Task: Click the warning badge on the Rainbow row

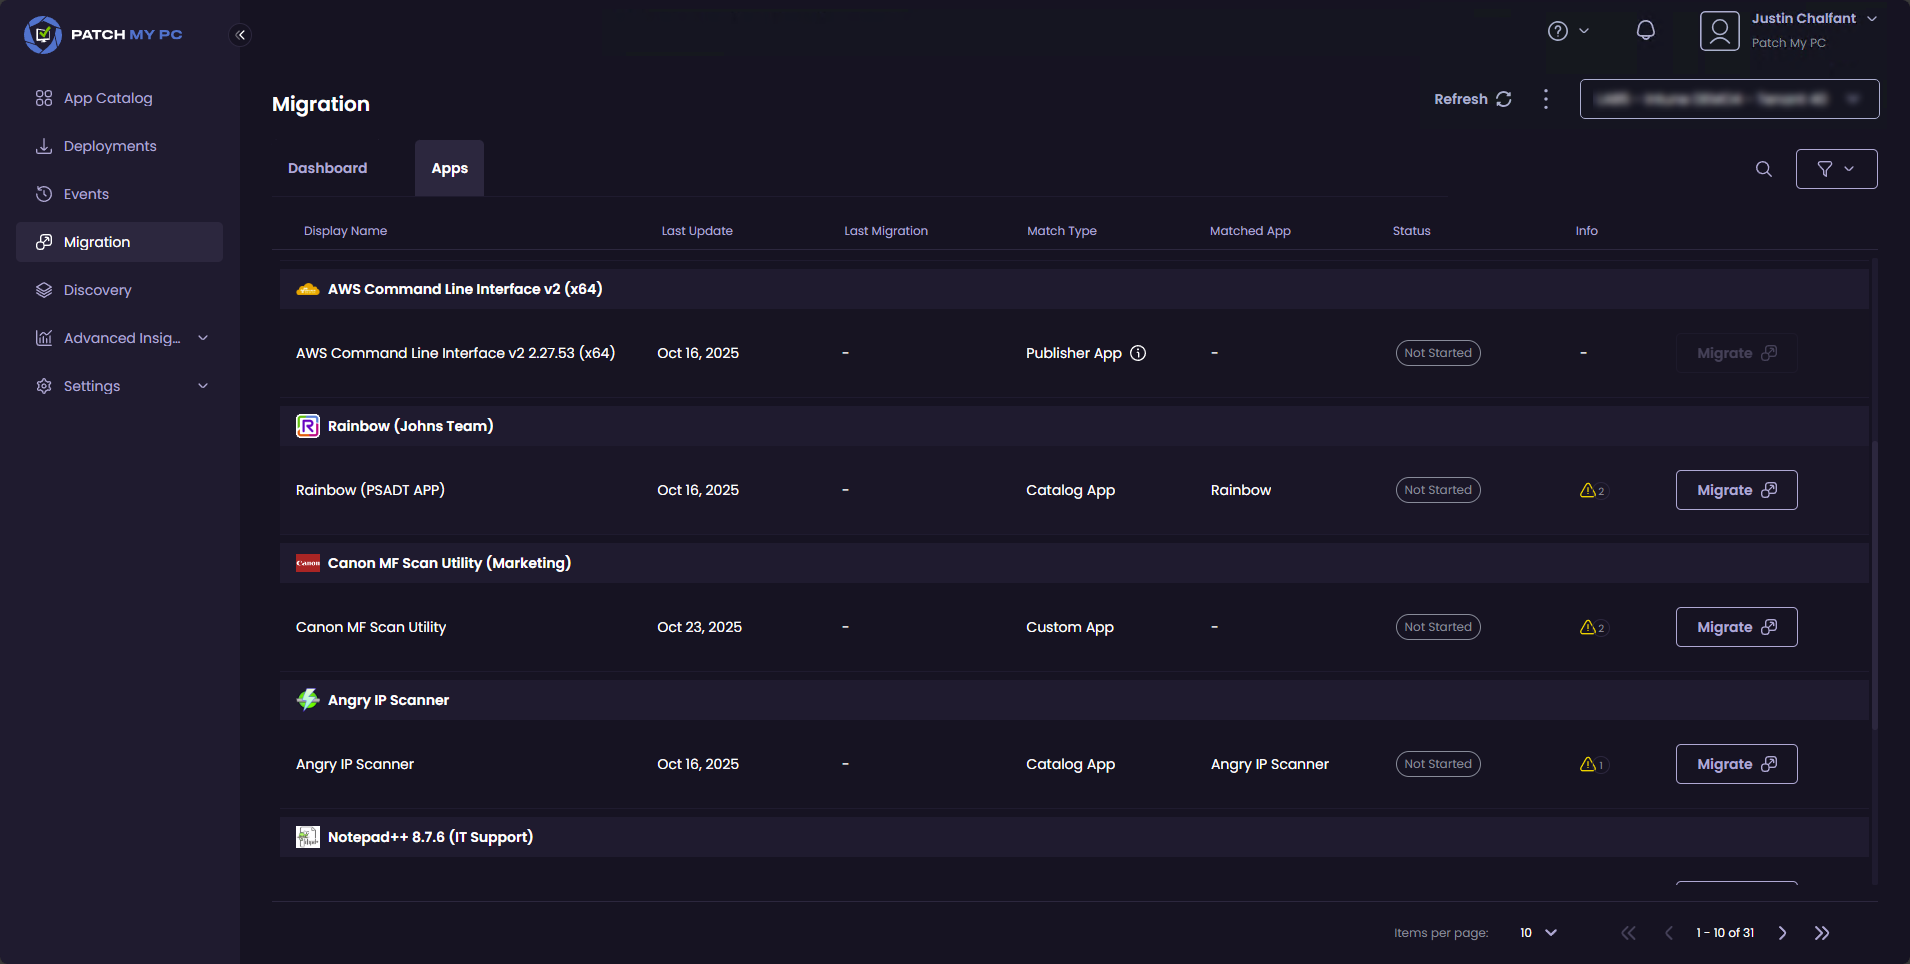Action: 1591,490
